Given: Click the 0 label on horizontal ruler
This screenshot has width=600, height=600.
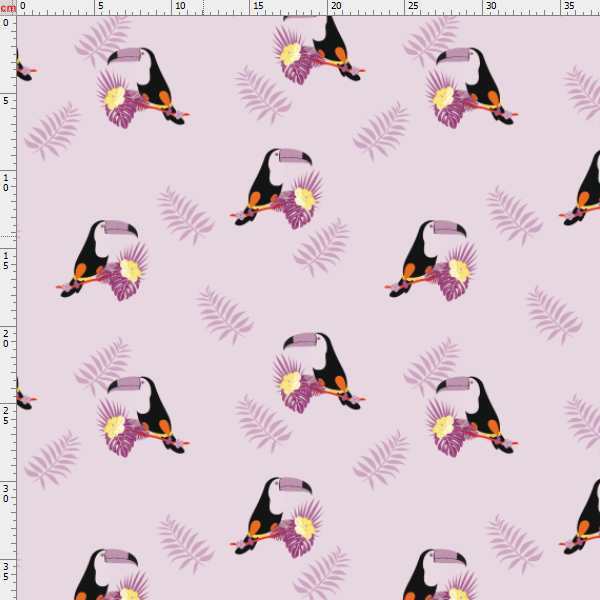Looking at the screenshot, I should pos(23,6).
